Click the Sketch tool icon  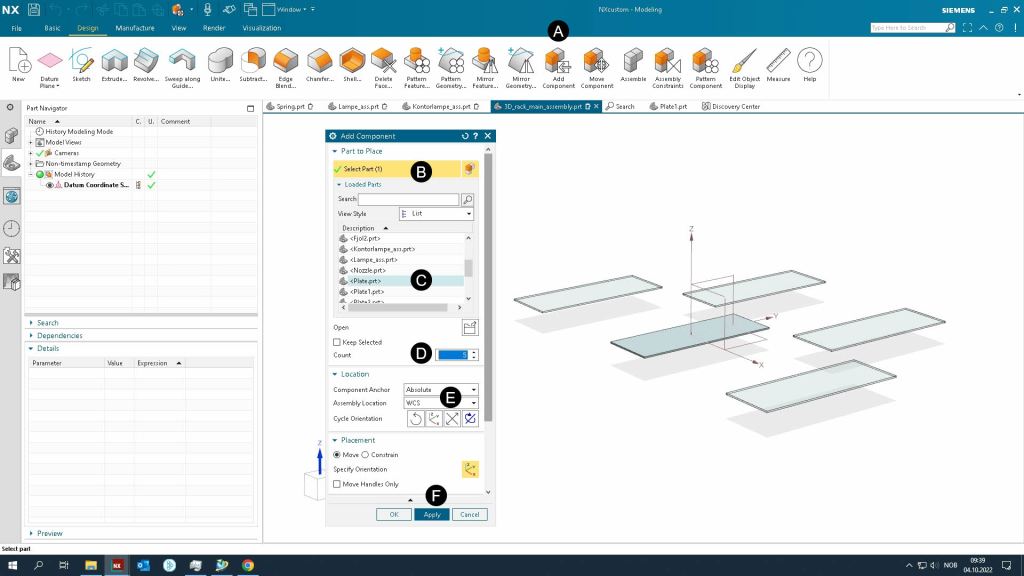81,61
